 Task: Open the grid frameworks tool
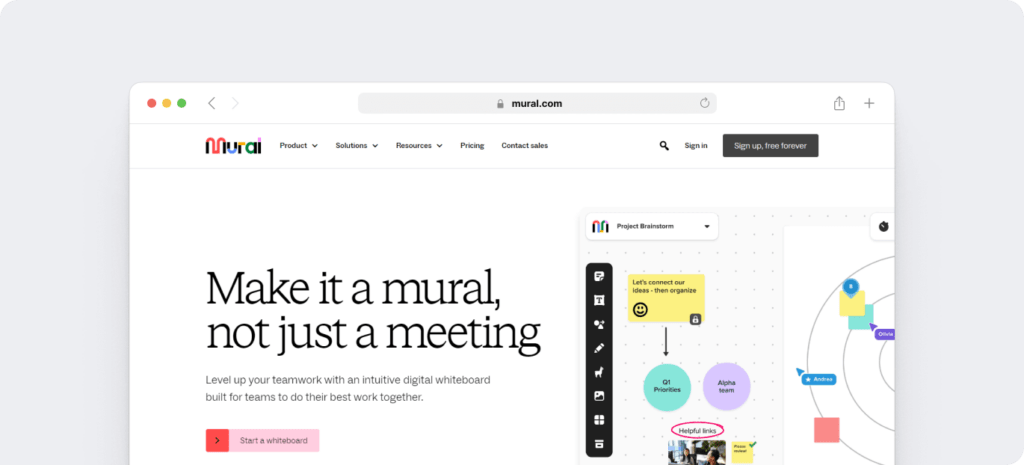(599, 420)
